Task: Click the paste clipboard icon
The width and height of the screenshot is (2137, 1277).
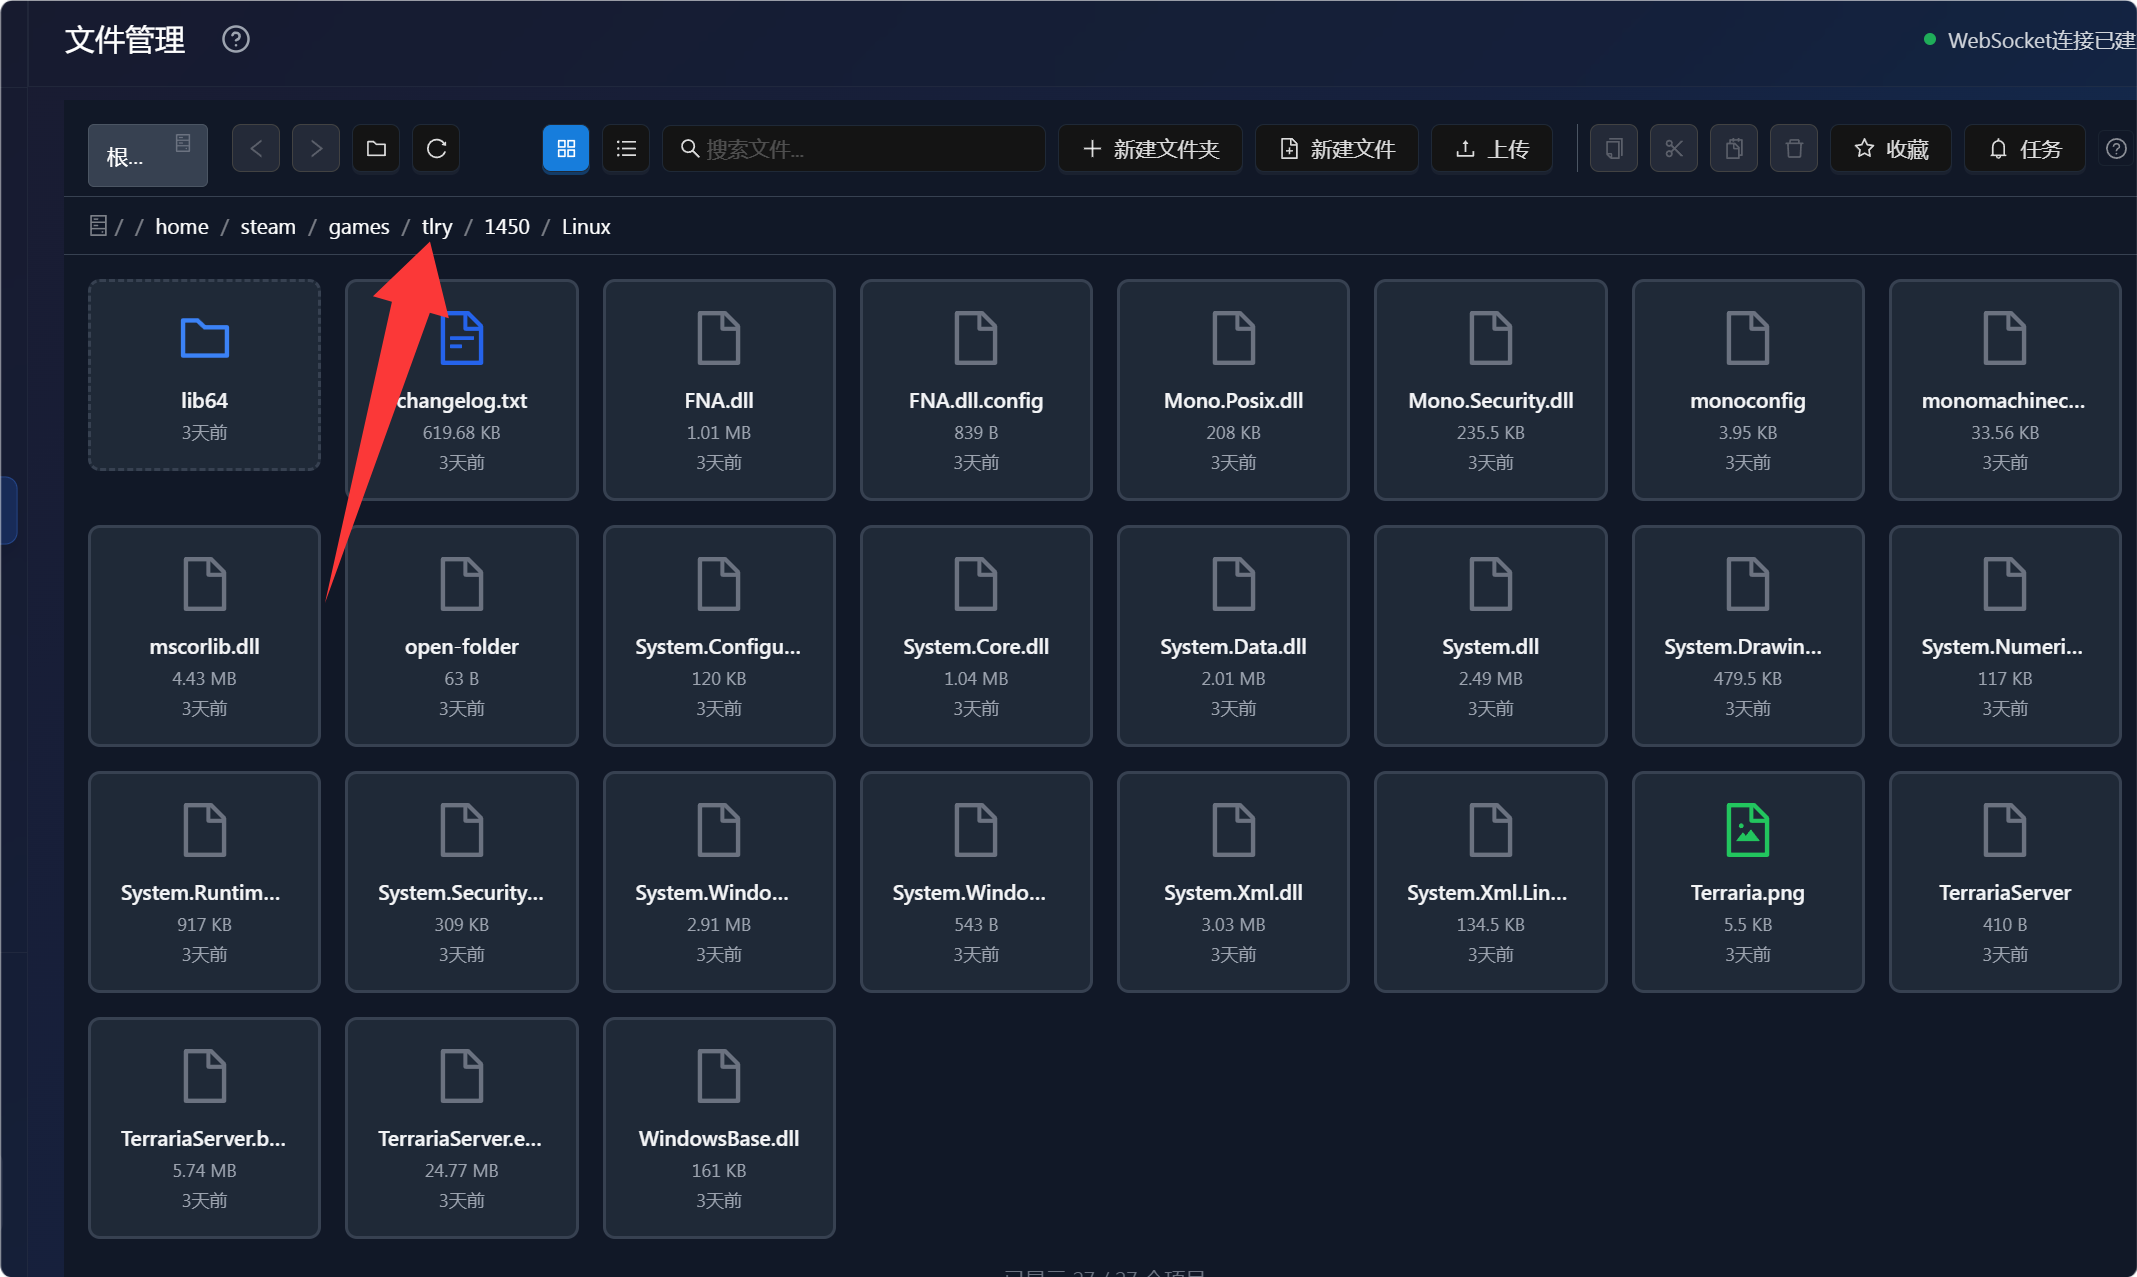Action: [x=1734, y=149]
